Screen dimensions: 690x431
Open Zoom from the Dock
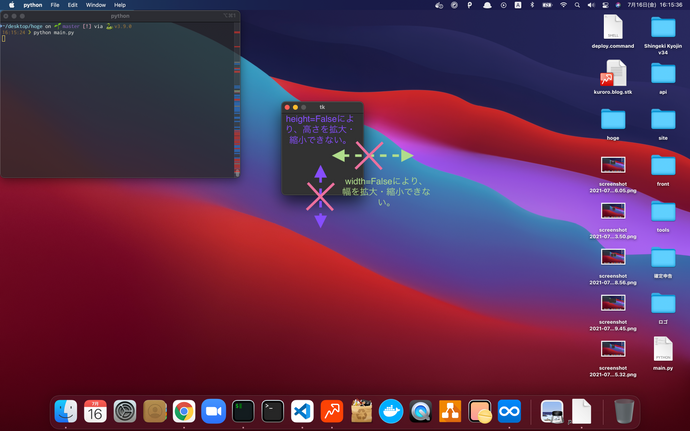click(213, 411)
